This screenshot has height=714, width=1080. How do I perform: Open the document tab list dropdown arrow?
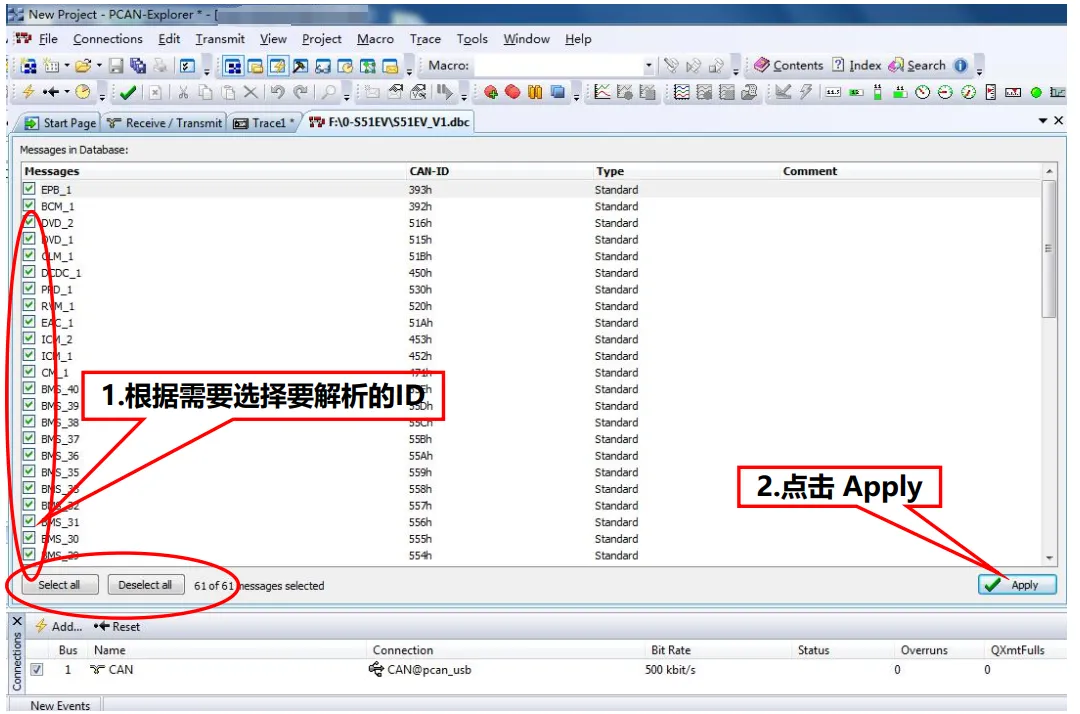pyautogui.click(x=1043, y=121)
